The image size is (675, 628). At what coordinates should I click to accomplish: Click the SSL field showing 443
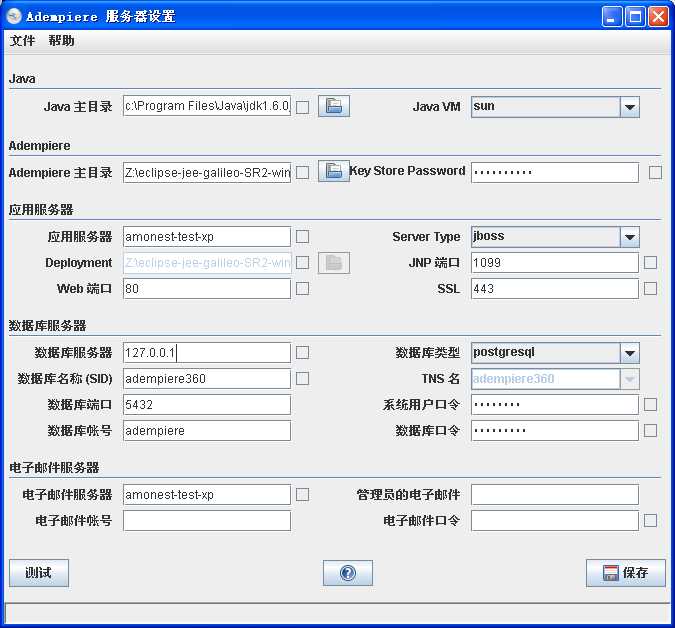[x=555, y=288]
